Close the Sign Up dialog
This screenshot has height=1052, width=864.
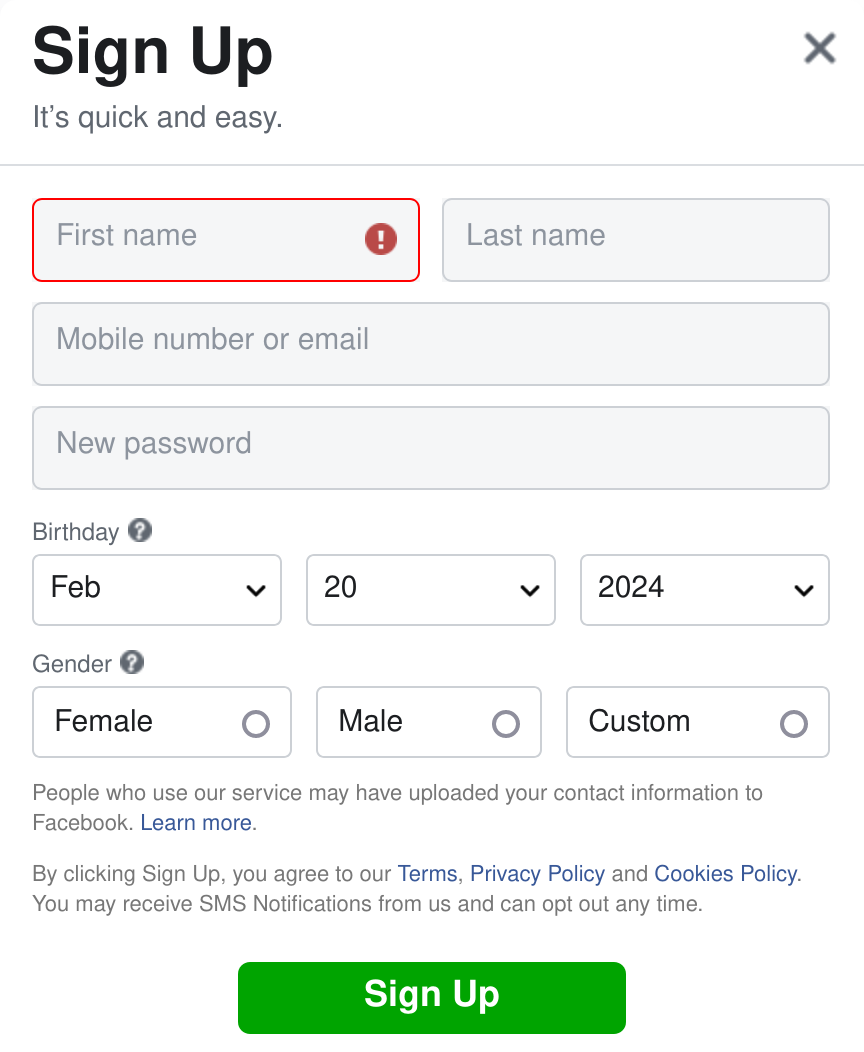pyautogui.click(x=820, y=47)
